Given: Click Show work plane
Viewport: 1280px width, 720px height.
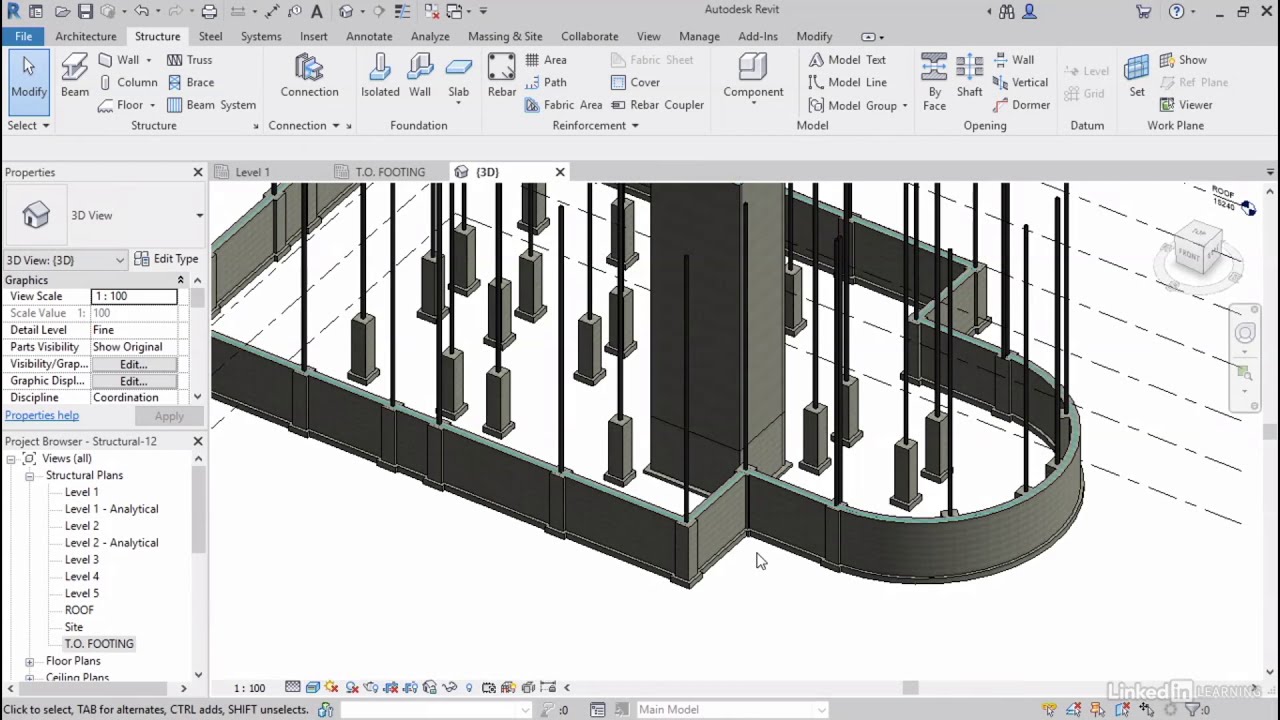Looking at the screenshot, I should pos(1183,59).
